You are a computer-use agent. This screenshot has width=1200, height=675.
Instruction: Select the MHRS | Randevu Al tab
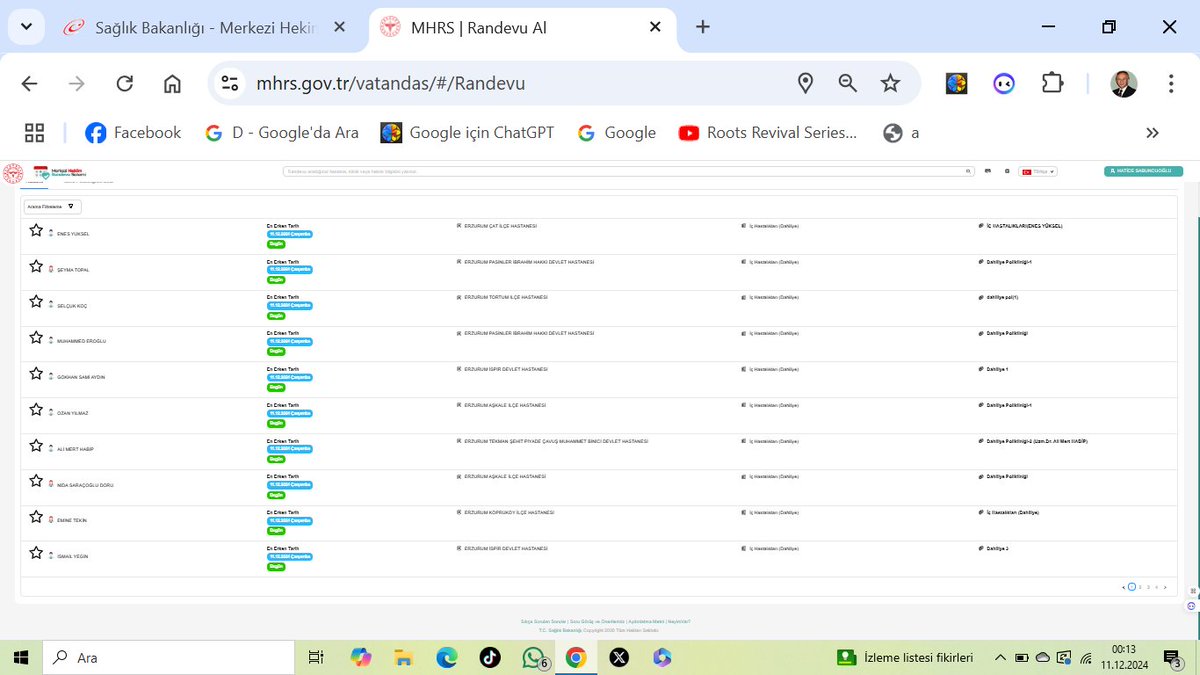[524, 28]
